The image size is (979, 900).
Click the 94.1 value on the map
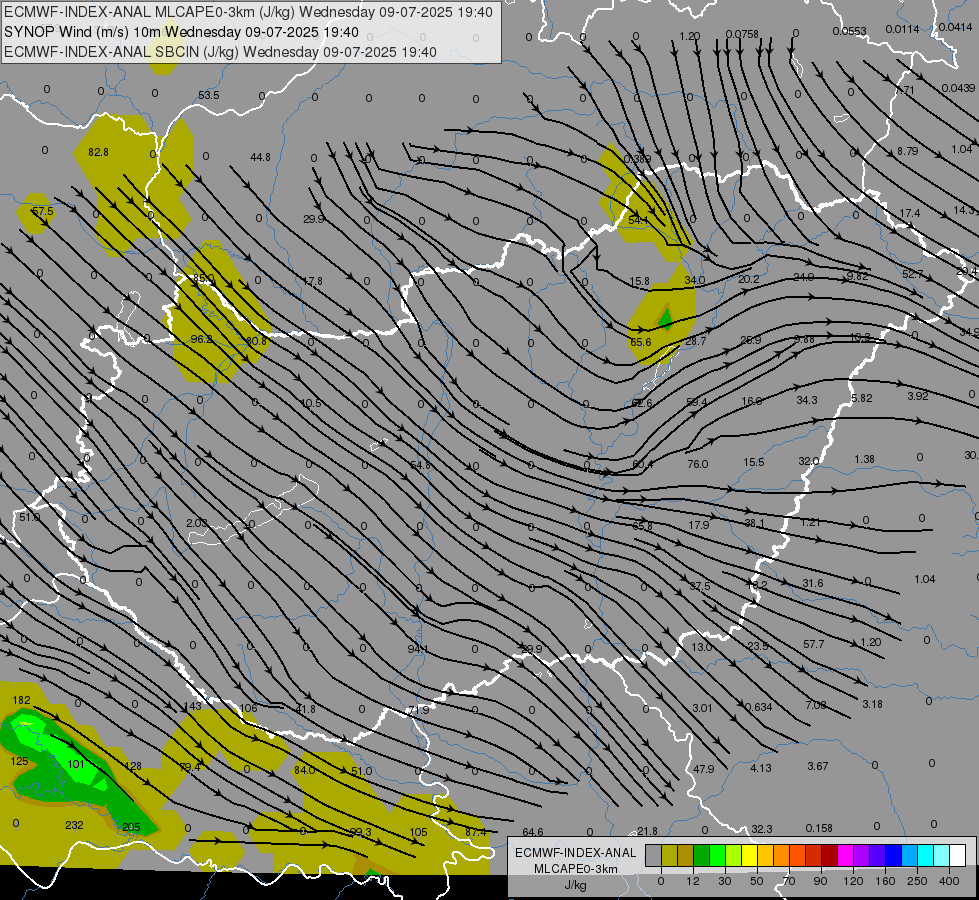coord(417,649)
